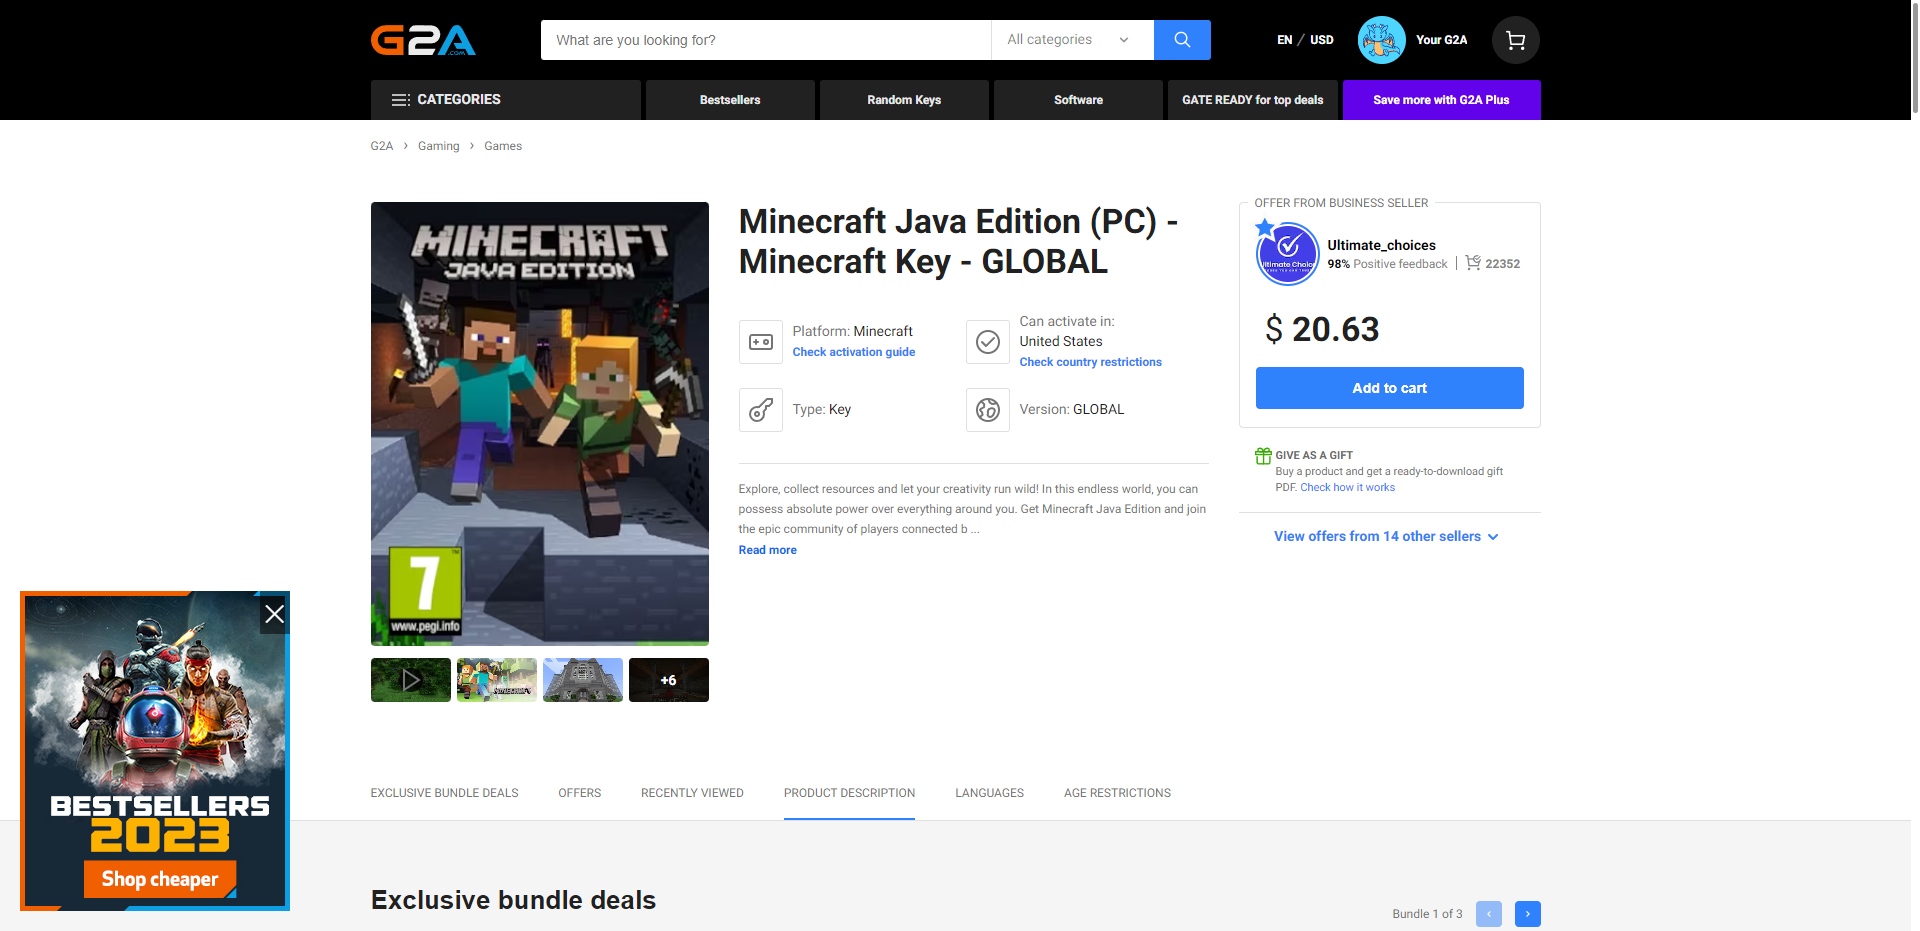Viewport: 1920px width, 931px height.
Task: Click Your G2A account label
Action: (1441, 40)
